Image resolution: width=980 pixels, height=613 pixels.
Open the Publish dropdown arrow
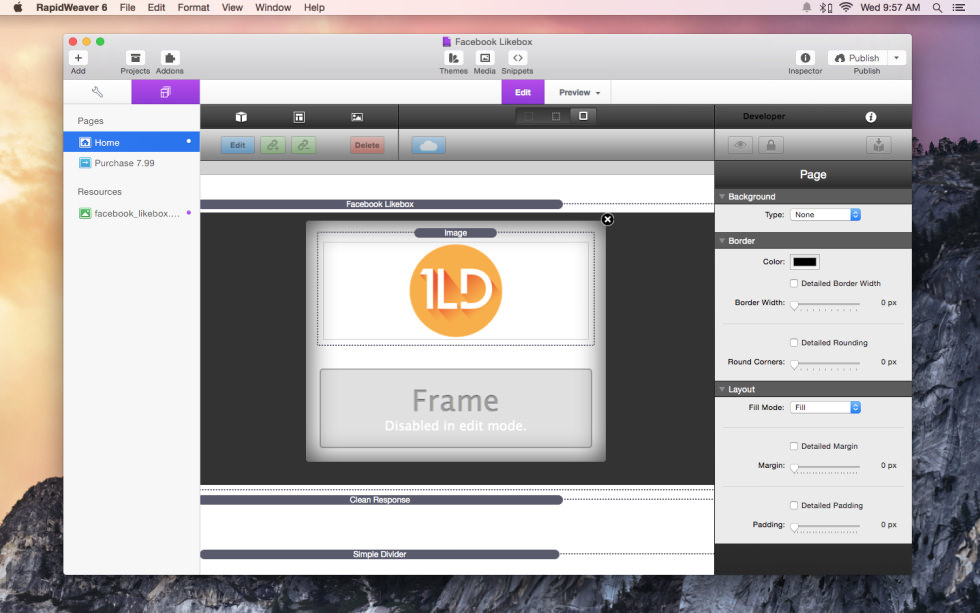pos(897,58)
